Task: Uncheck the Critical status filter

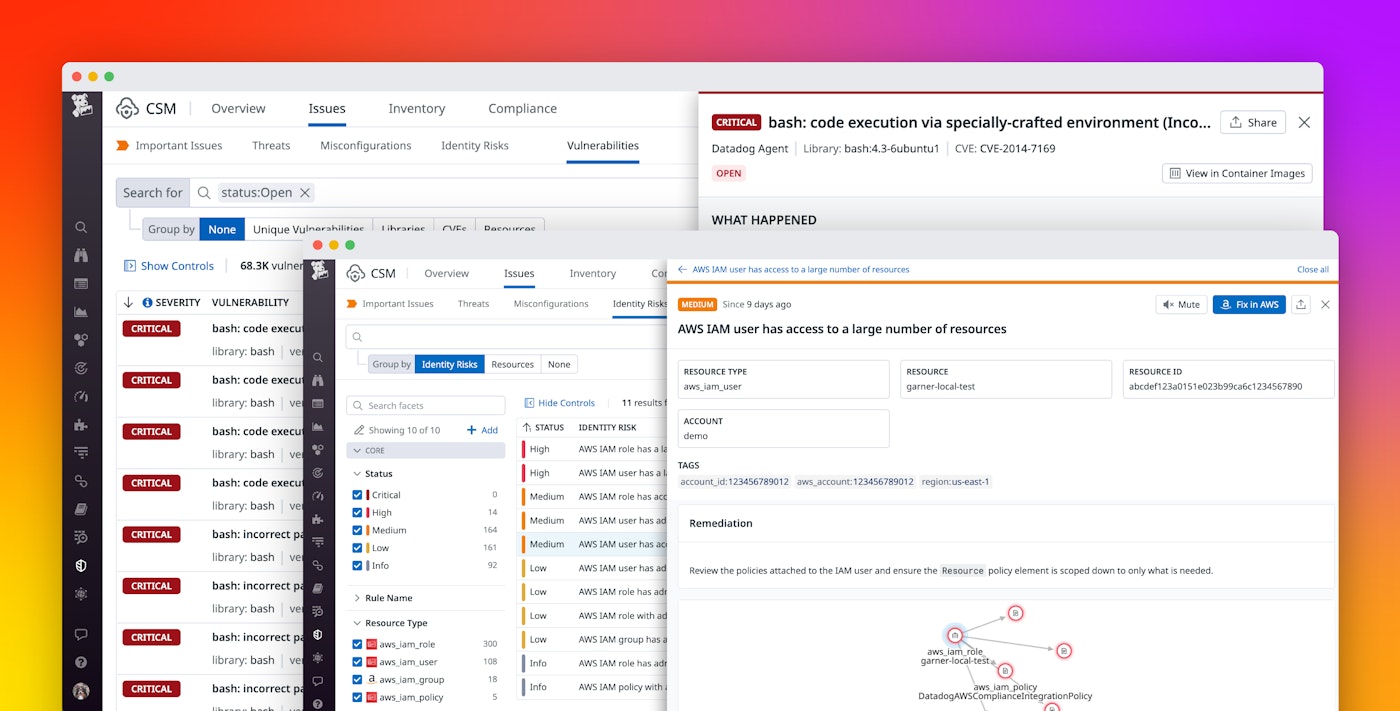Action: pyautogui.click(x=356, y=494)
